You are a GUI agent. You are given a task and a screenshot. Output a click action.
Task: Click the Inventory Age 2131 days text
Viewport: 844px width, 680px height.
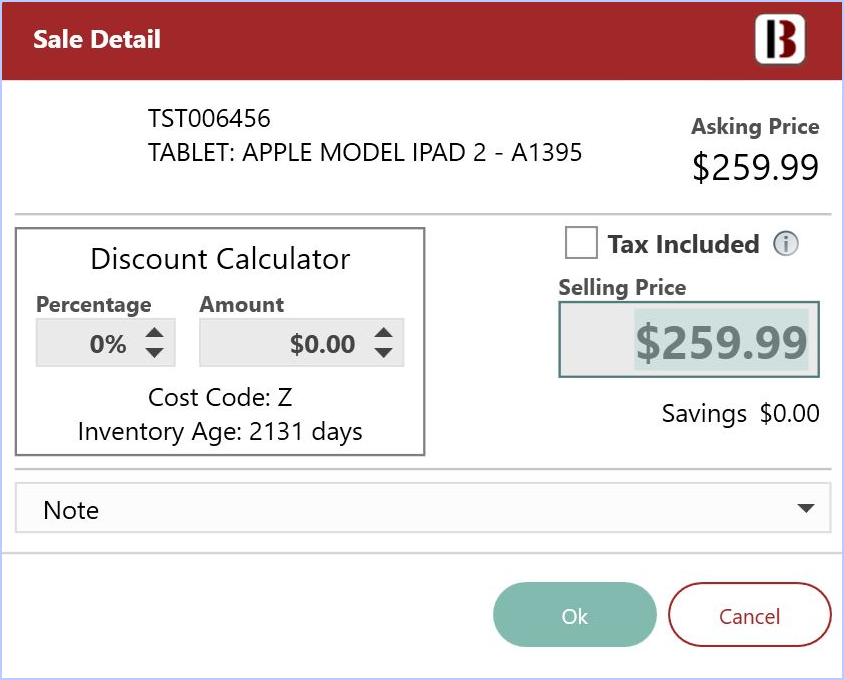tap(220, 432)
